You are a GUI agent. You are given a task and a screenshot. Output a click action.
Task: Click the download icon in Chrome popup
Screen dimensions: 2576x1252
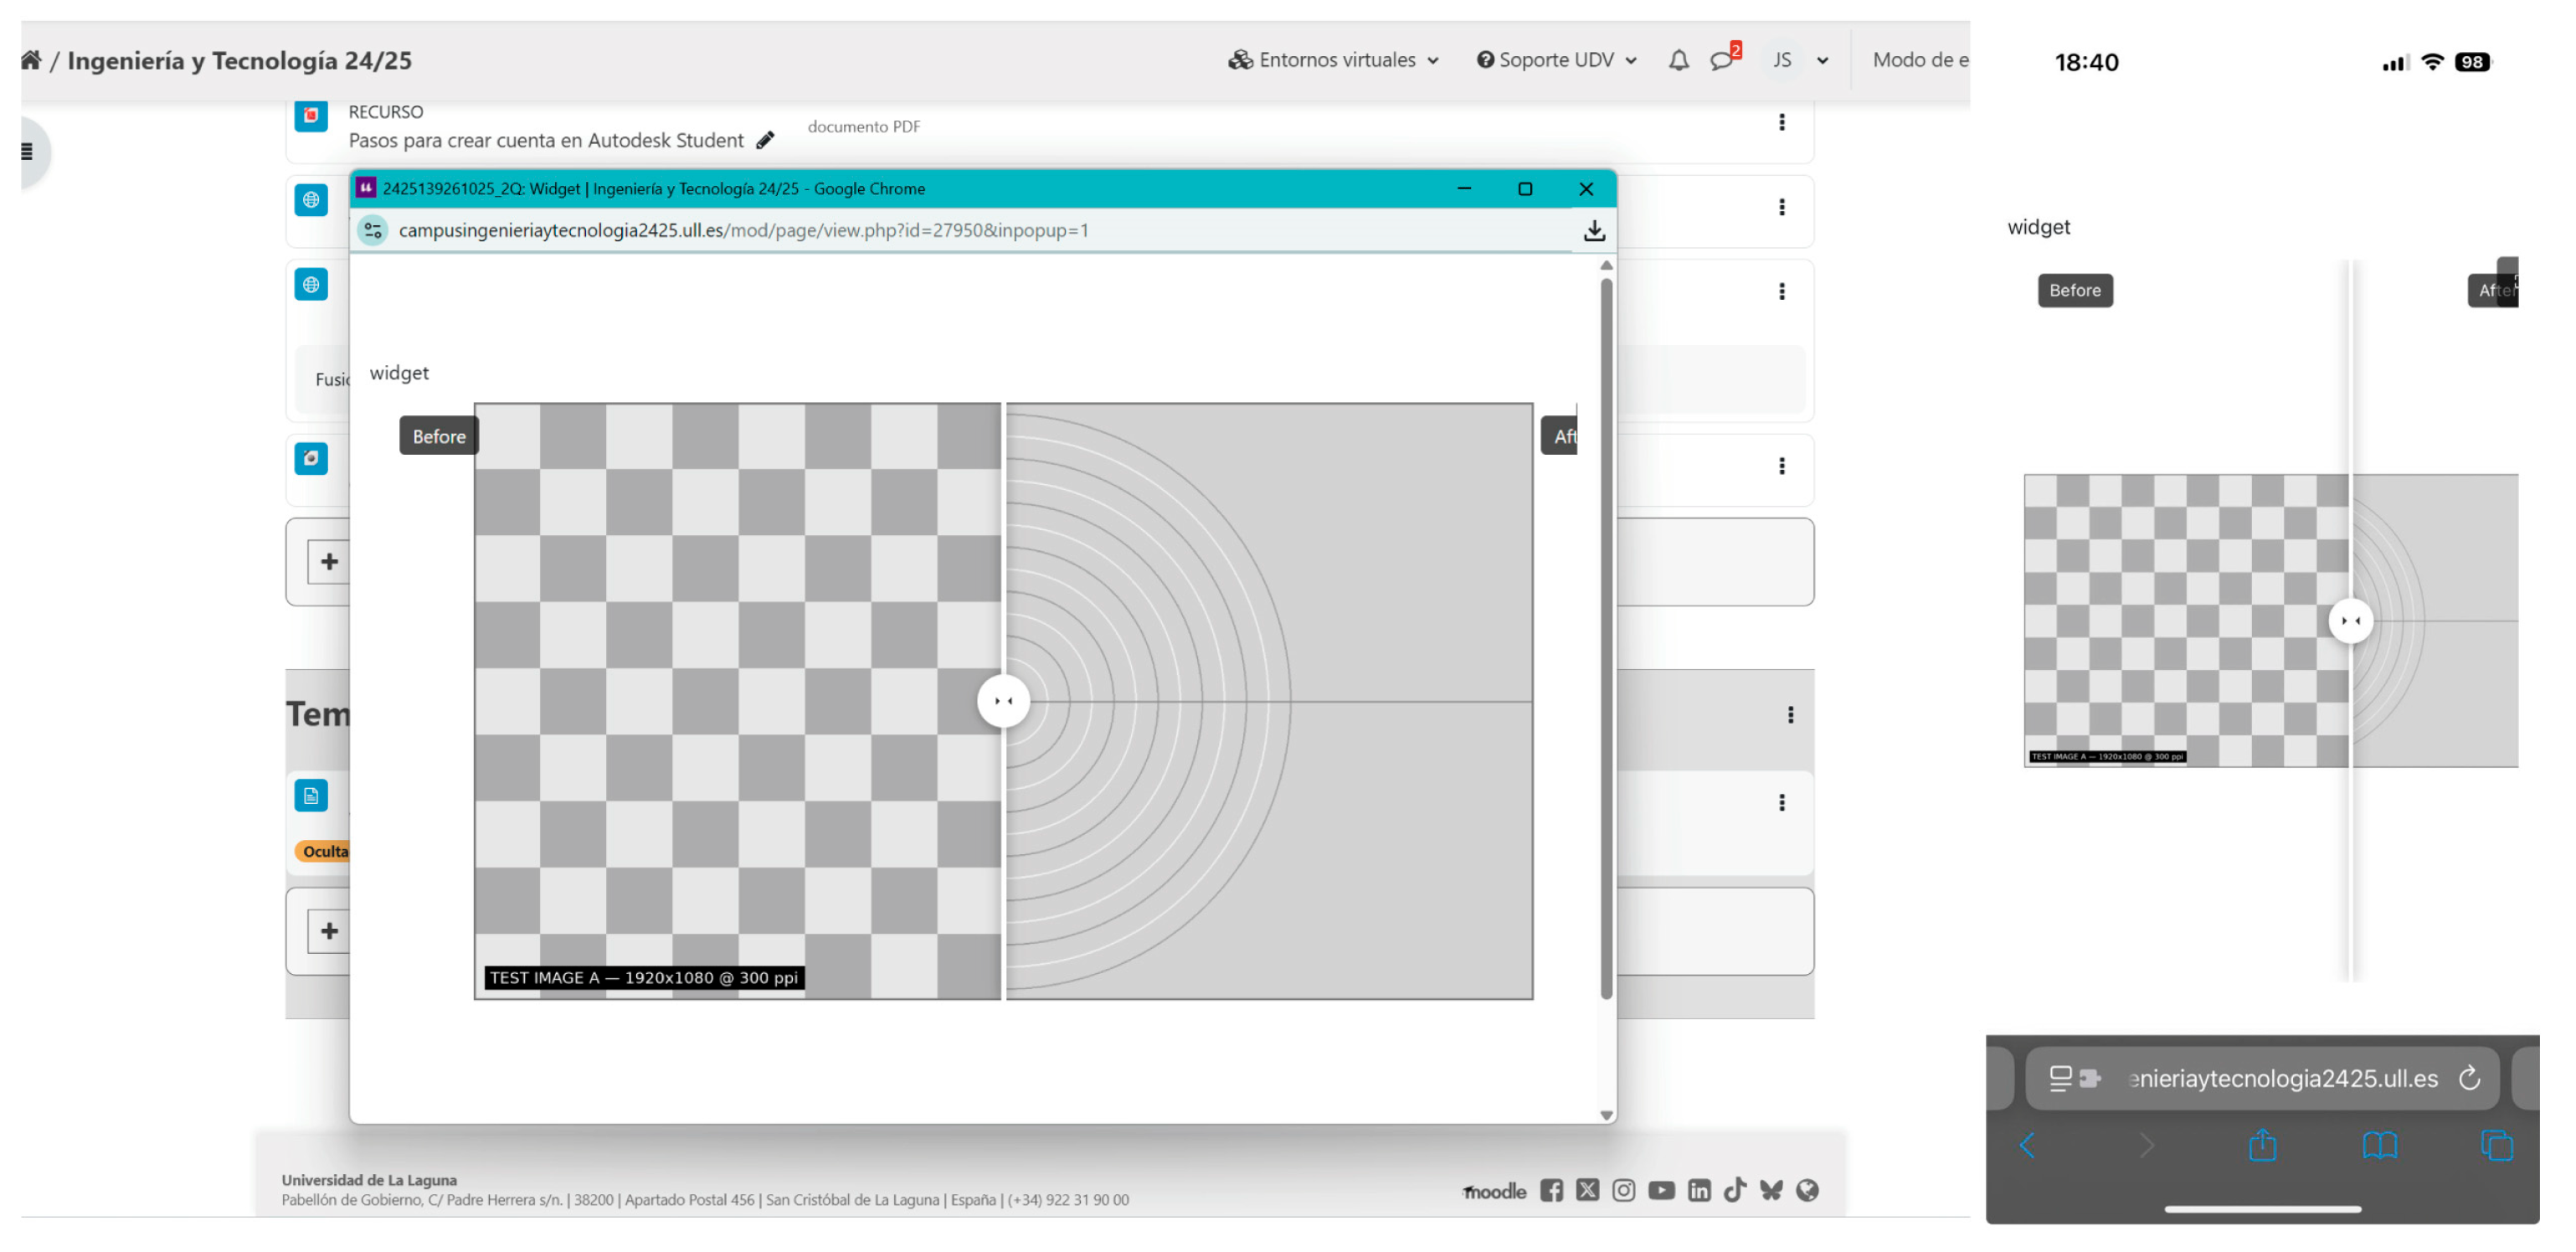point(1594,231)
